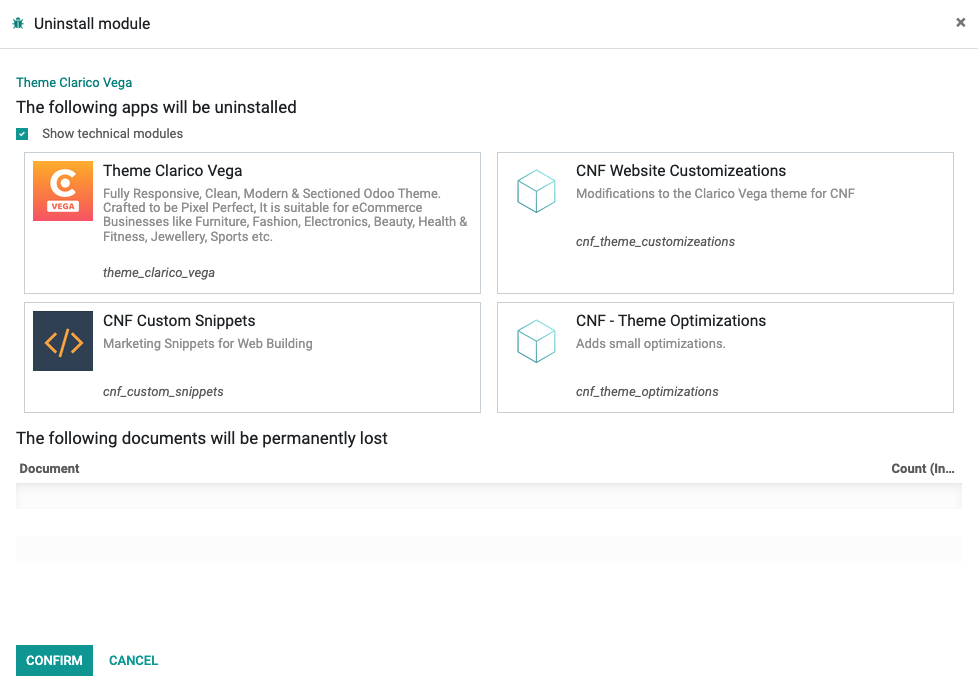Viewport: 978px width, 698px height.
Task: Uncheck Show technical modules checkbox
Action: pos(22,133)
